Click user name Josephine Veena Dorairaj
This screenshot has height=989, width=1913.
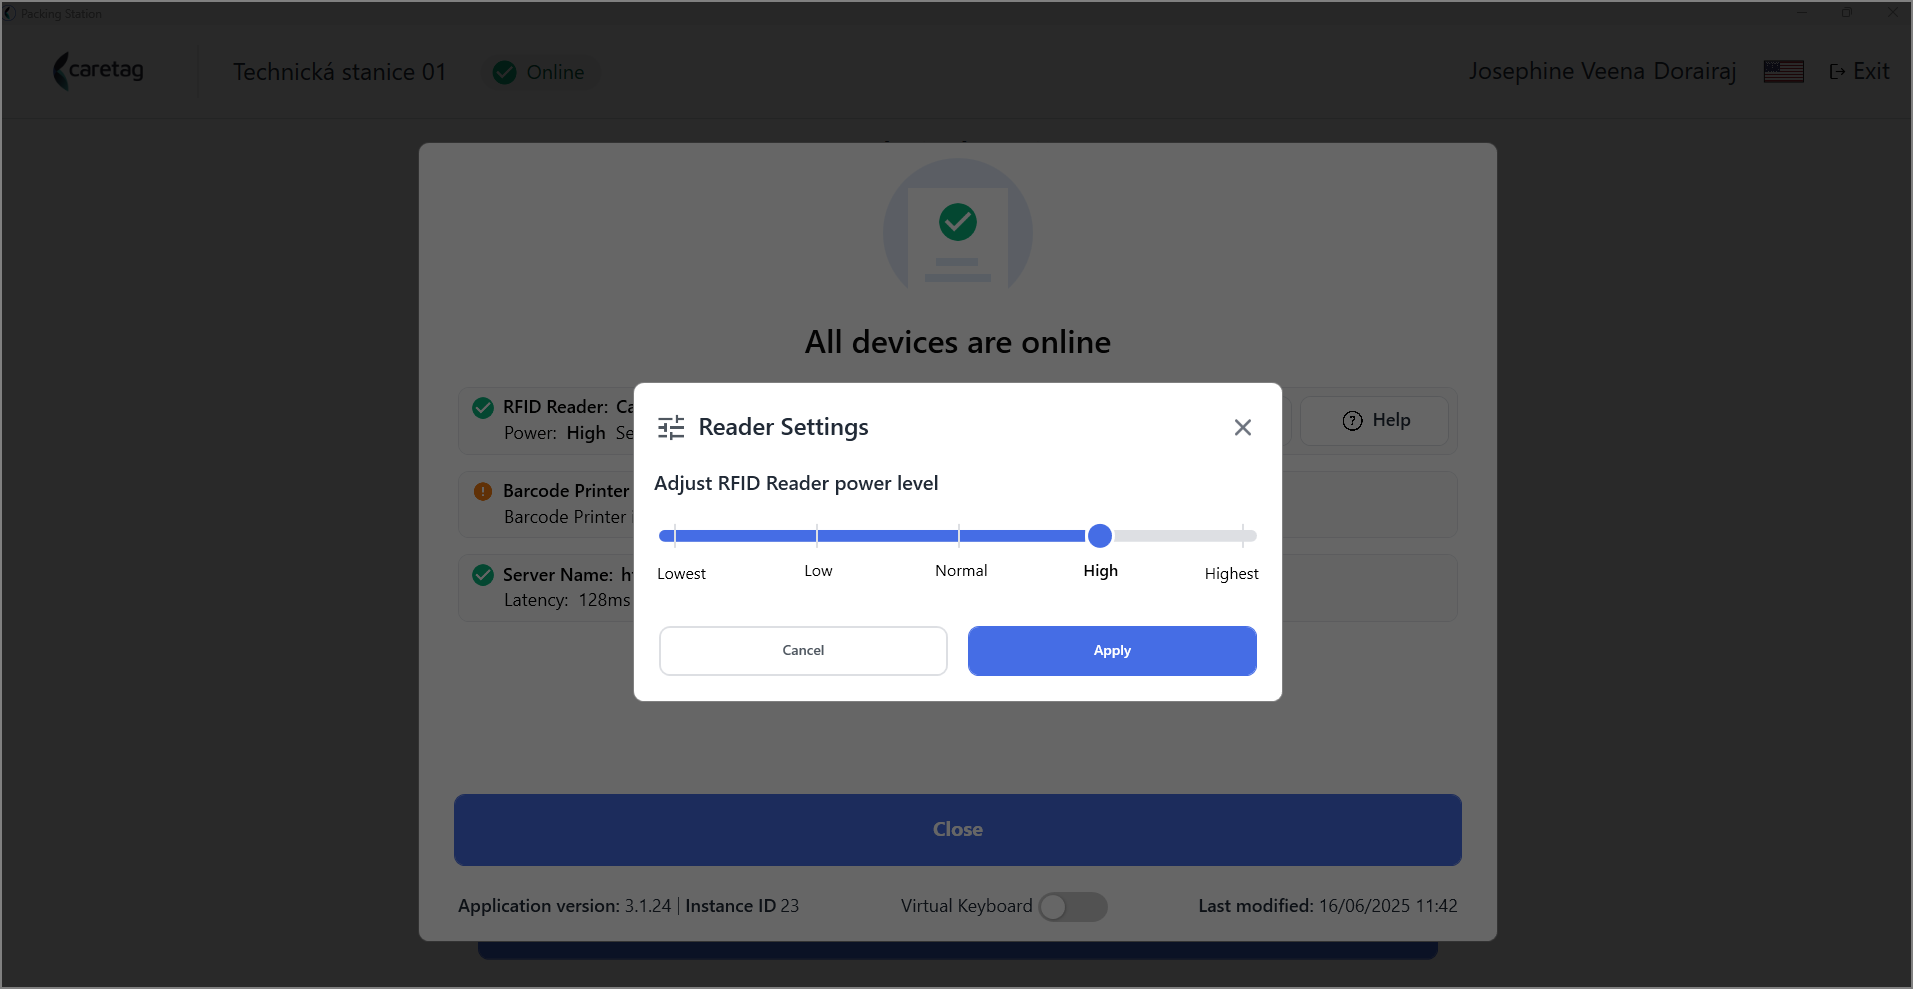pyautogui.click(x=1602, y=72)
